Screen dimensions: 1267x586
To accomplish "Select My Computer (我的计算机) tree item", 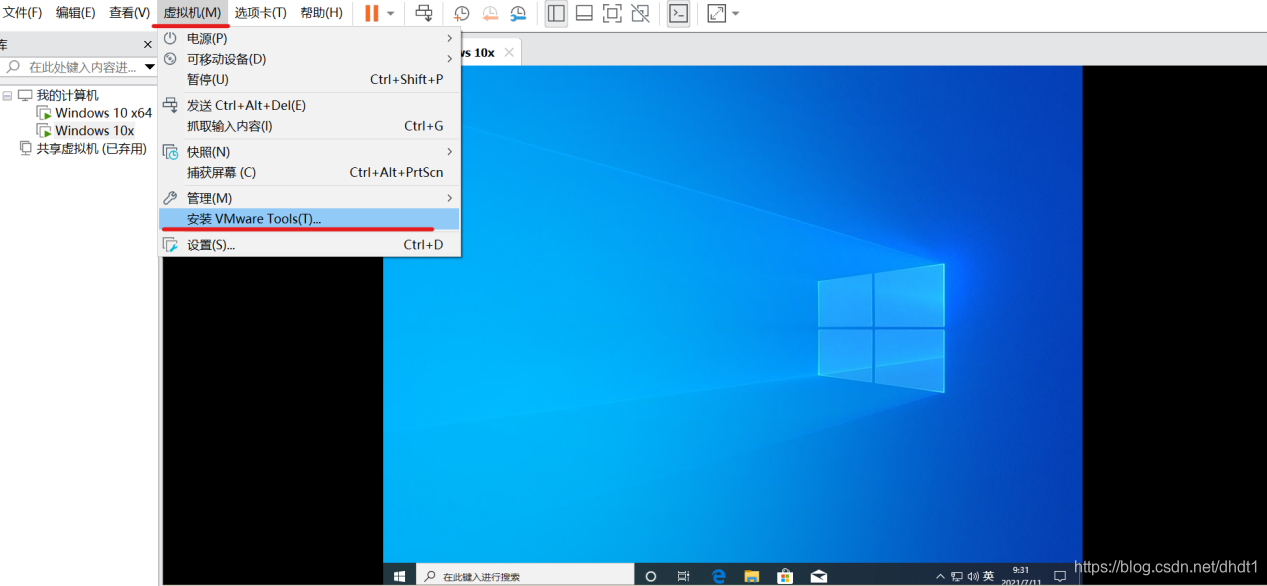I will click(x=67, y=95).
